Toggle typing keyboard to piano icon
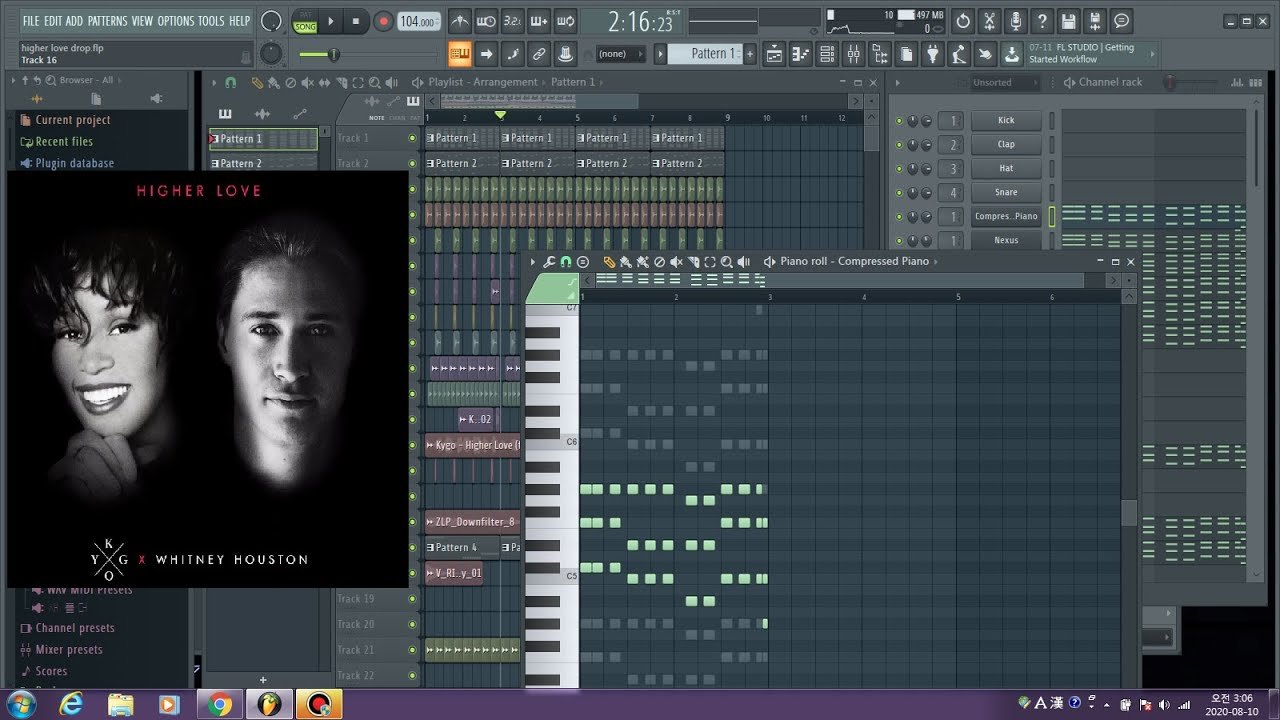The width and height of the screenshot is (1280, 720). click(x=460, y=54)
